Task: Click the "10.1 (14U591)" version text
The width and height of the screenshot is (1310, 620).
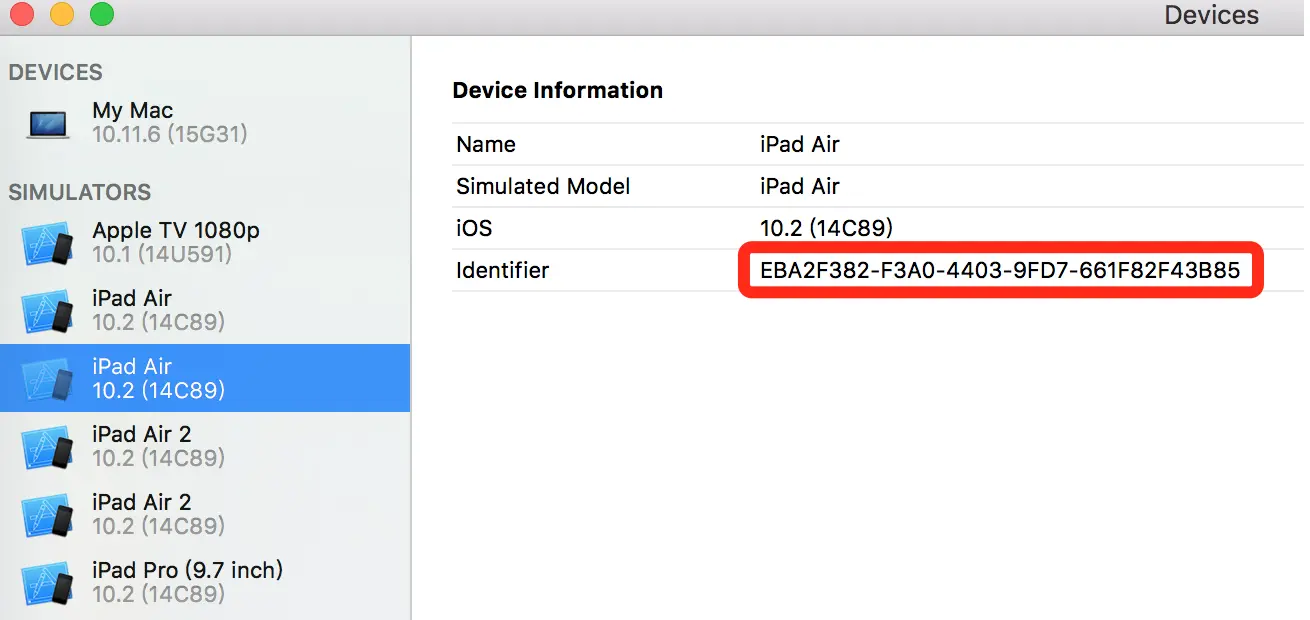Action: tap(162, 254)
